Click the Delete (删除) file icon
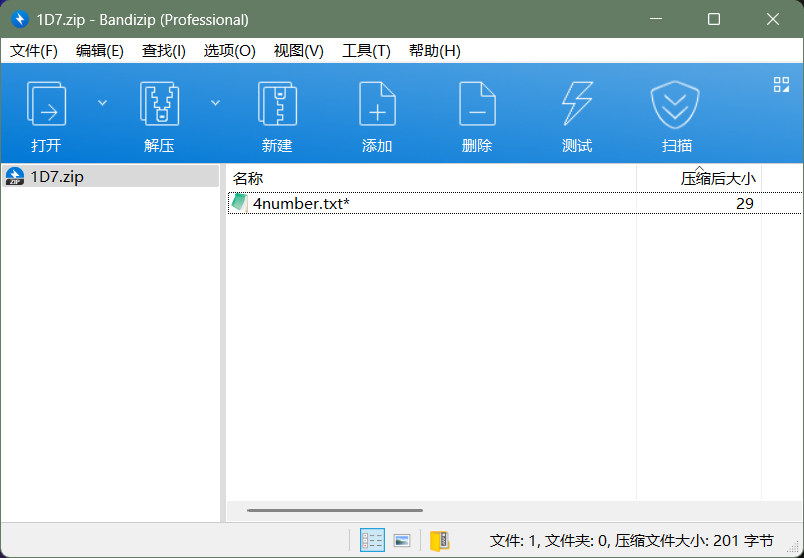This screenshot has width=804, height=558. tap(477, 104)
